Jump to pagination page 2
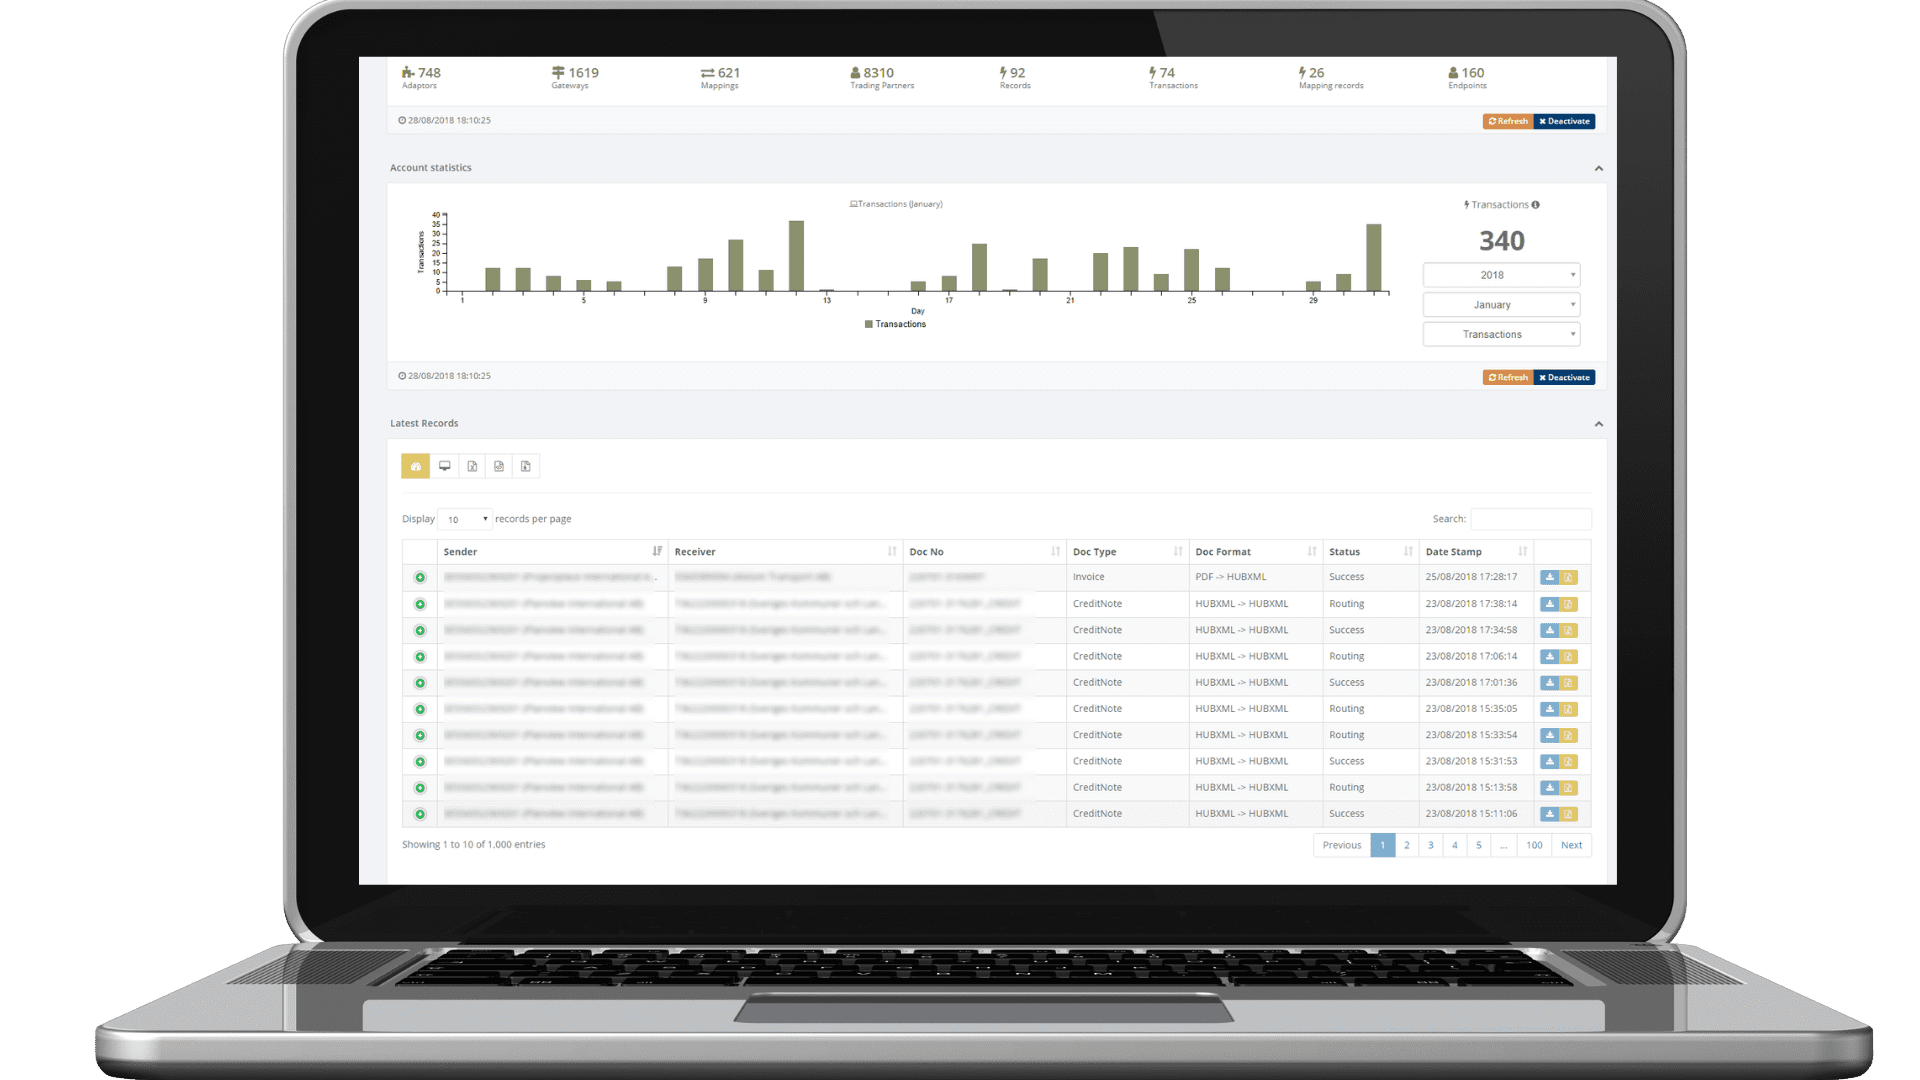Screen dimensions: 1920x1080 coord(1407,845)
